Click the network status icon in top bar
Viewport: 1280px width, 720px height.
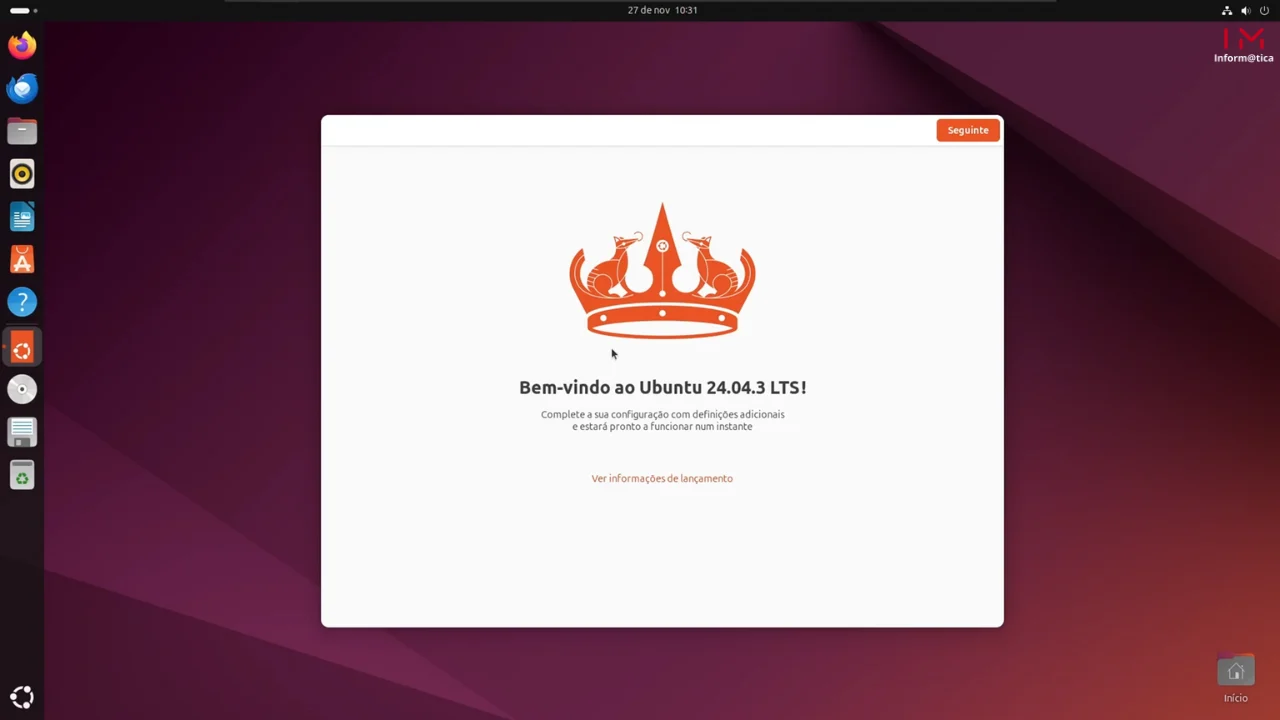click(1227, 10)
